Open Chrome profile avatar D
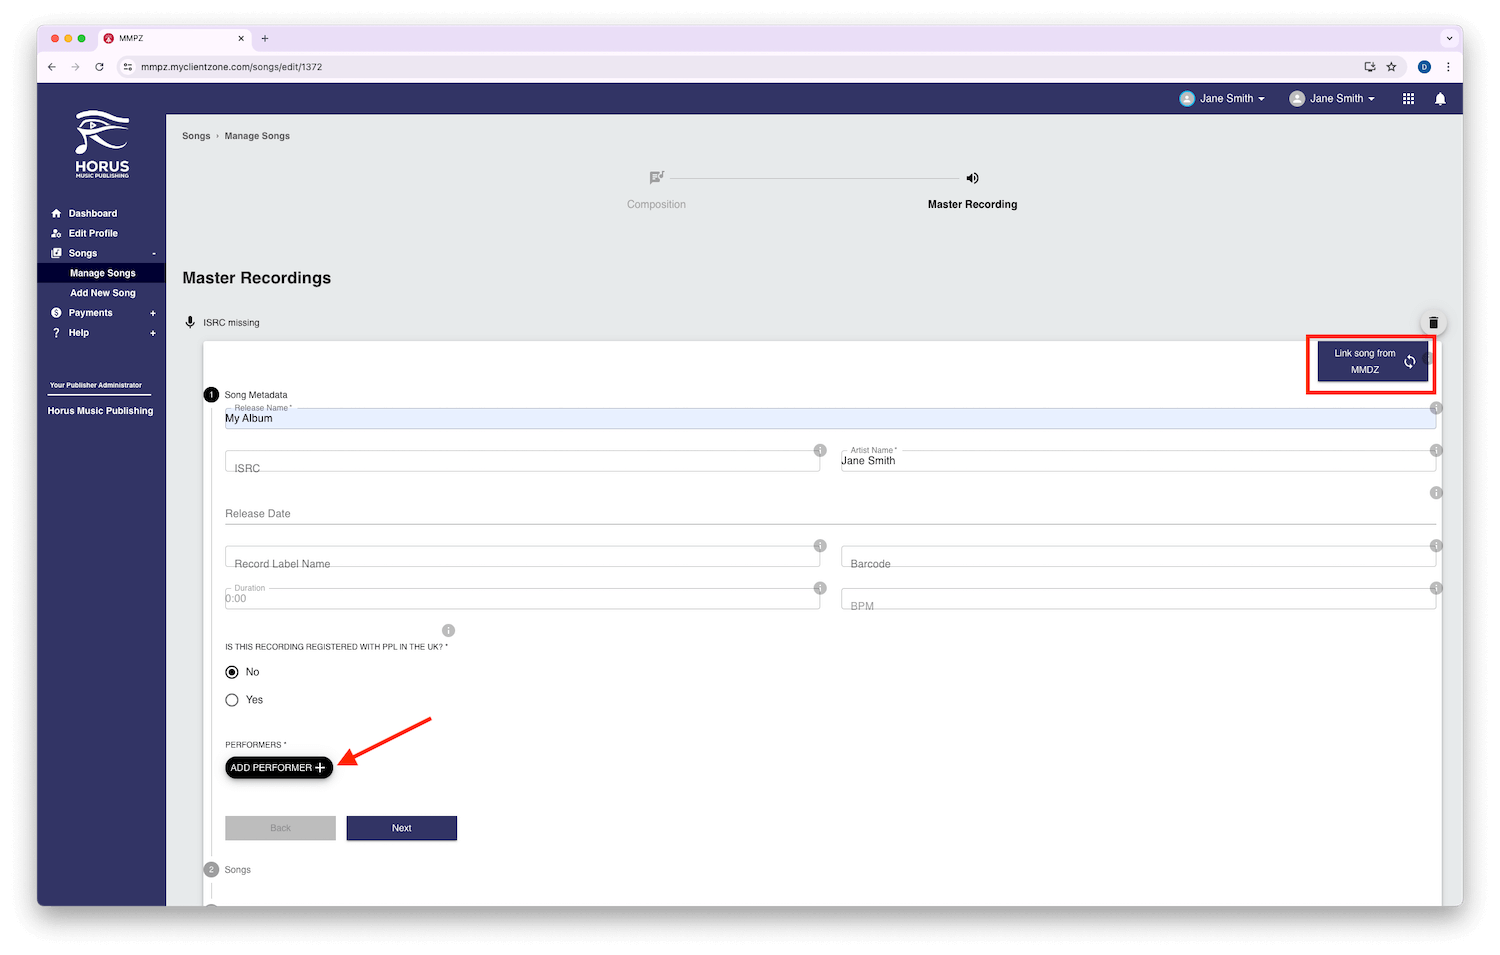Viewport: 1500px width, 955px height. pyautogui.click(x=1424, y=67)
